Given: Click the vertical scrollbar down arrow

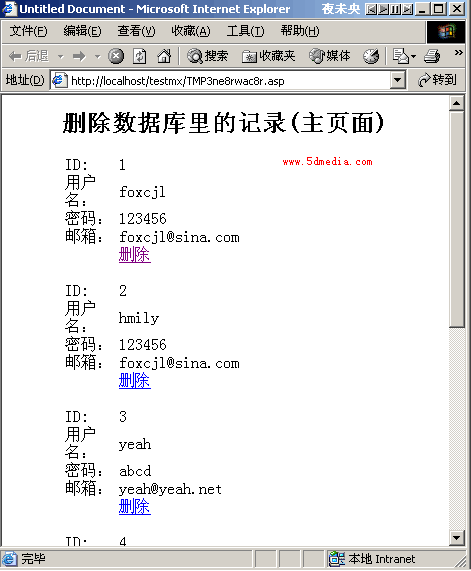Looking at the screenshot, I should click(456, 537).
